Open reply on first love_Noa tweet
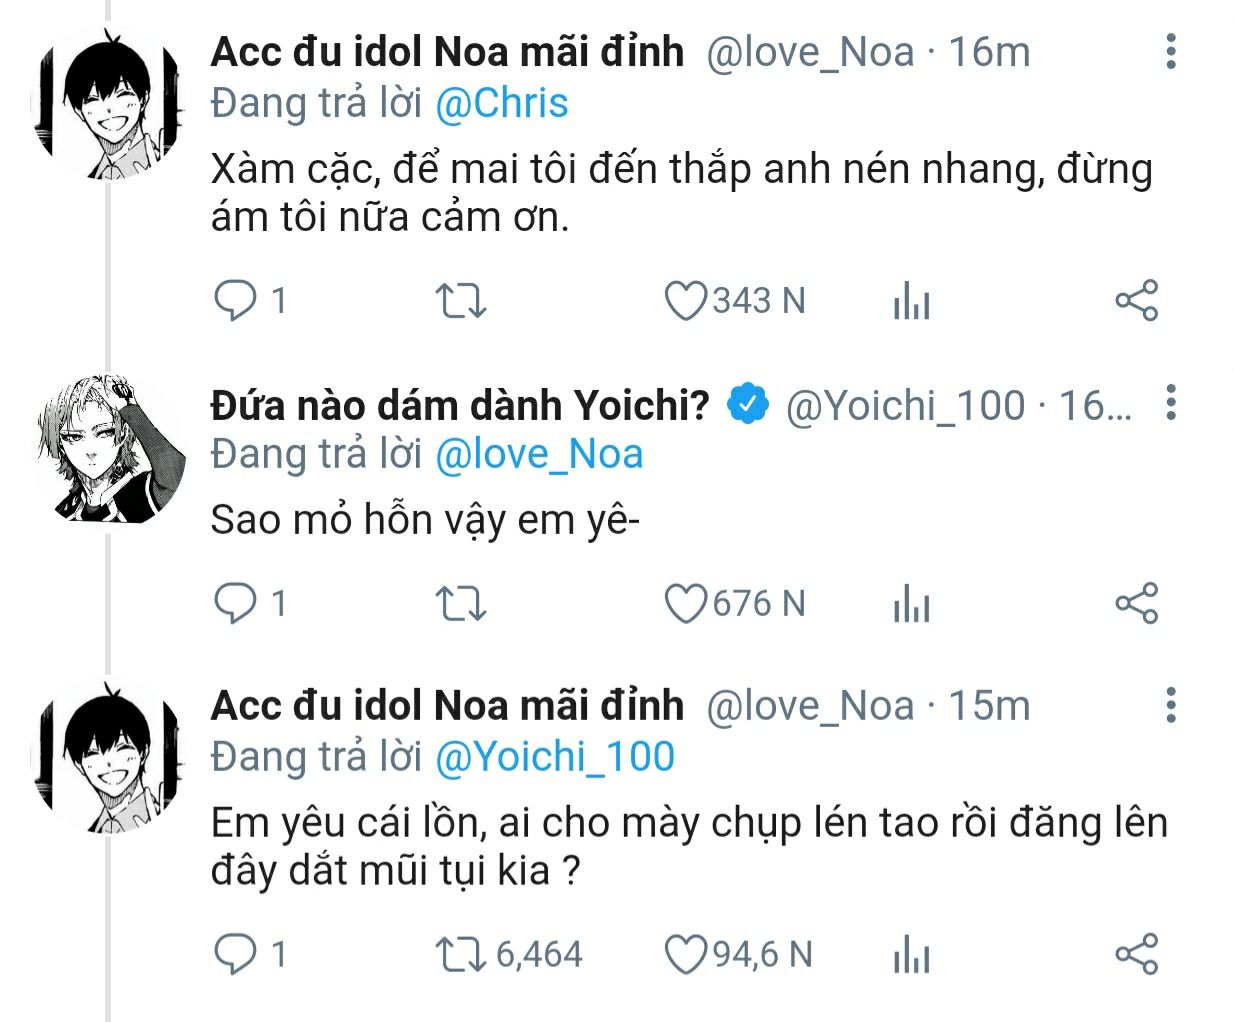Screen dimensions: 1234x1022 tap(236, 300)
